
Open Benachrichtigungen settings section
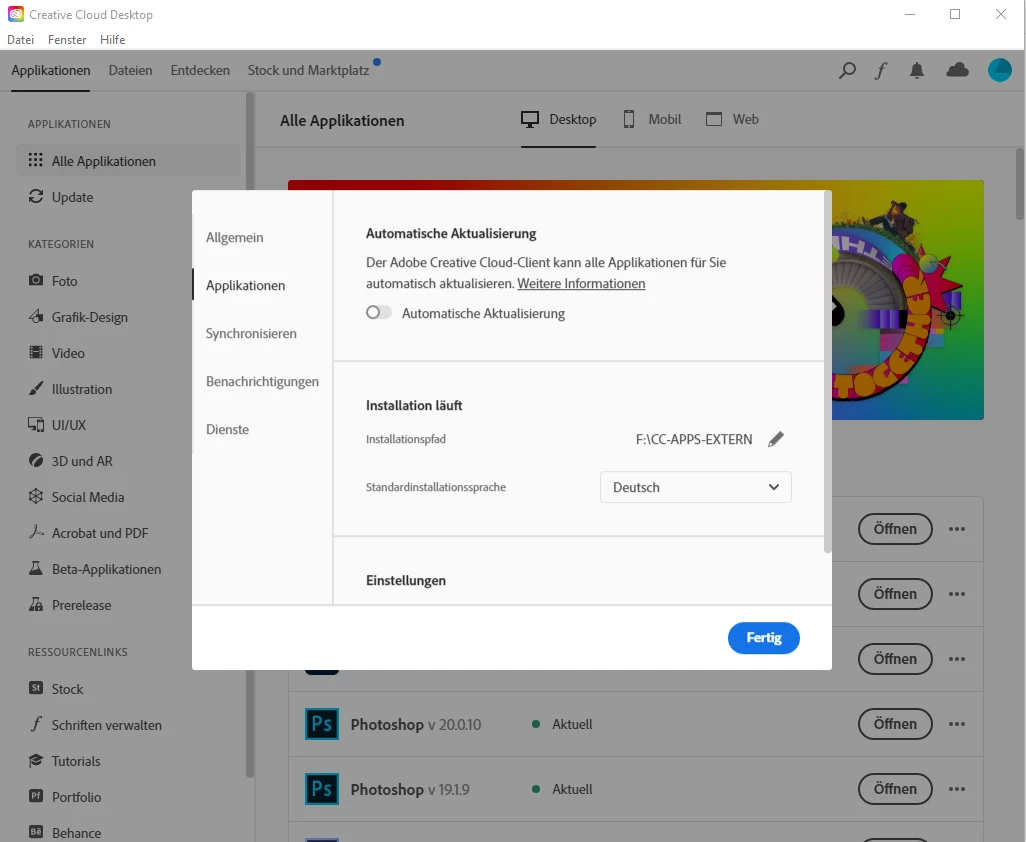tap(262, 381)
